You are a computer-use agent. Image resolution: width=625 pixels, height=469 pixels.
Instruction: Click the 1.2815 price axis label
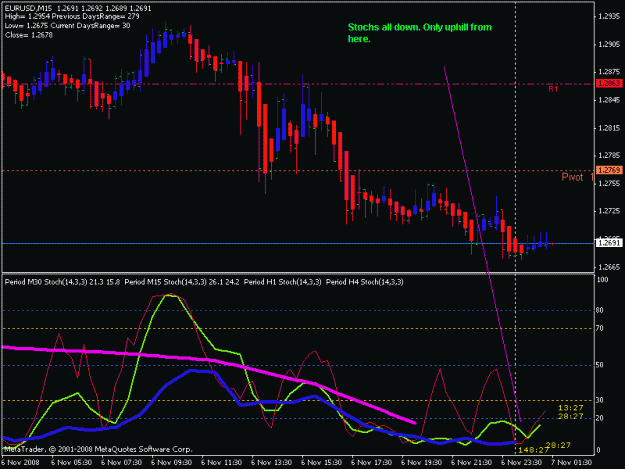point(609,128)
